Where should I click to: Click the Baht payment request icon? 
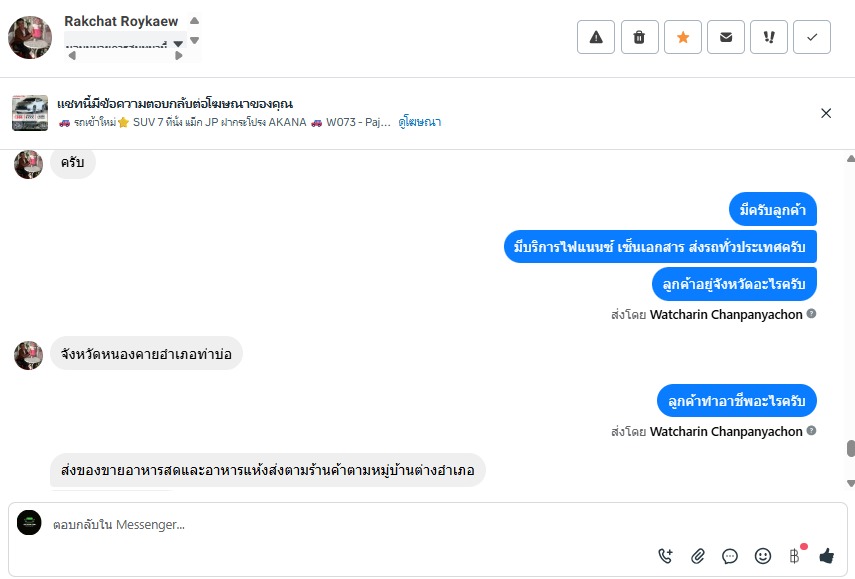[x=794, y=556]
